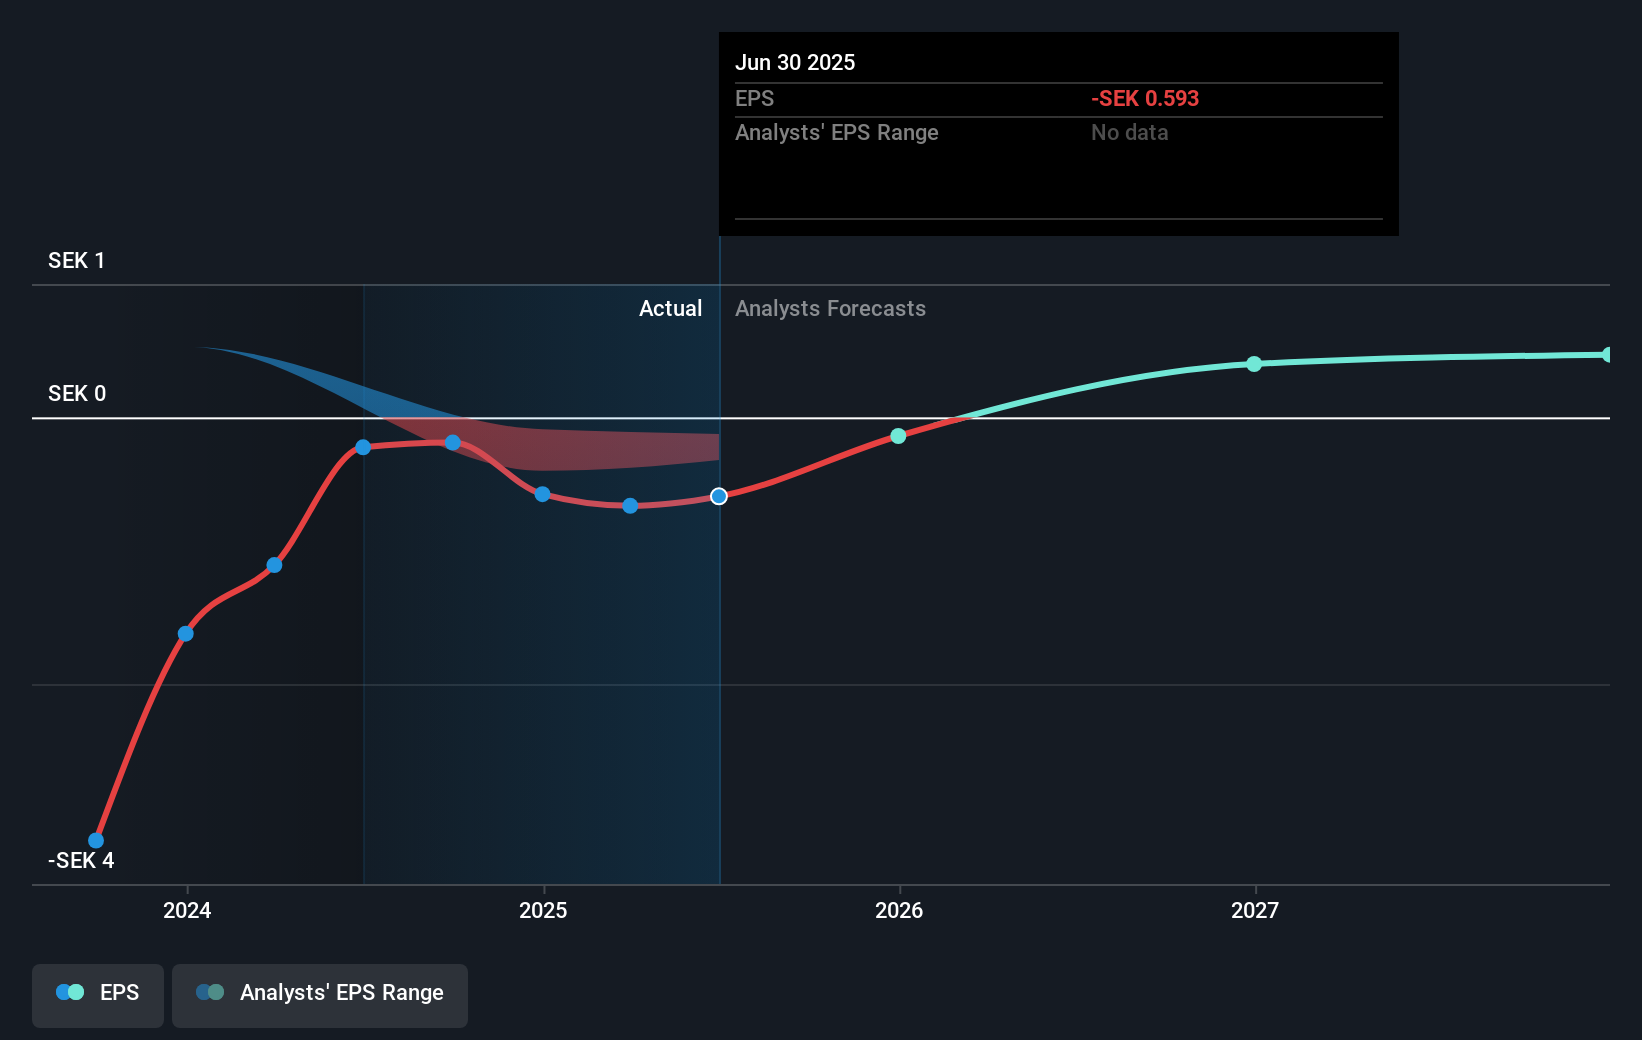Click the teal data point above 2027
The height and width of the screenshot is (1040, 1642).
tap(1255, 364)
